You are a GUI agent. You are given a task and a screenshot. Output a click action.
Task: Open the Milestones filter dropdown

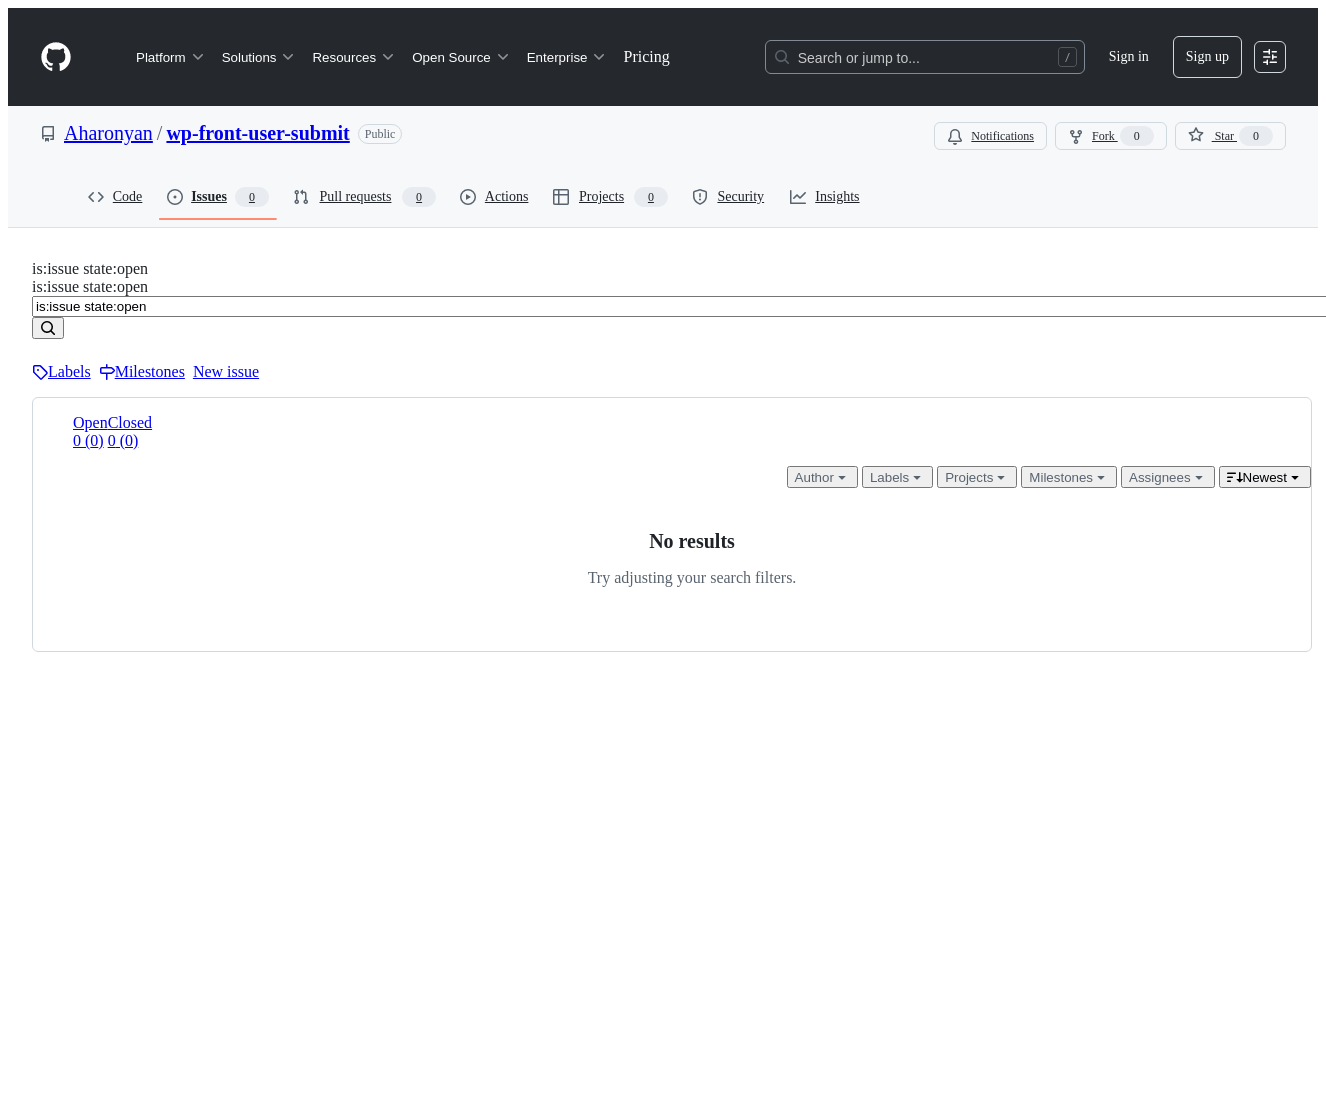pyautogui.click(x=1069, y=478)
